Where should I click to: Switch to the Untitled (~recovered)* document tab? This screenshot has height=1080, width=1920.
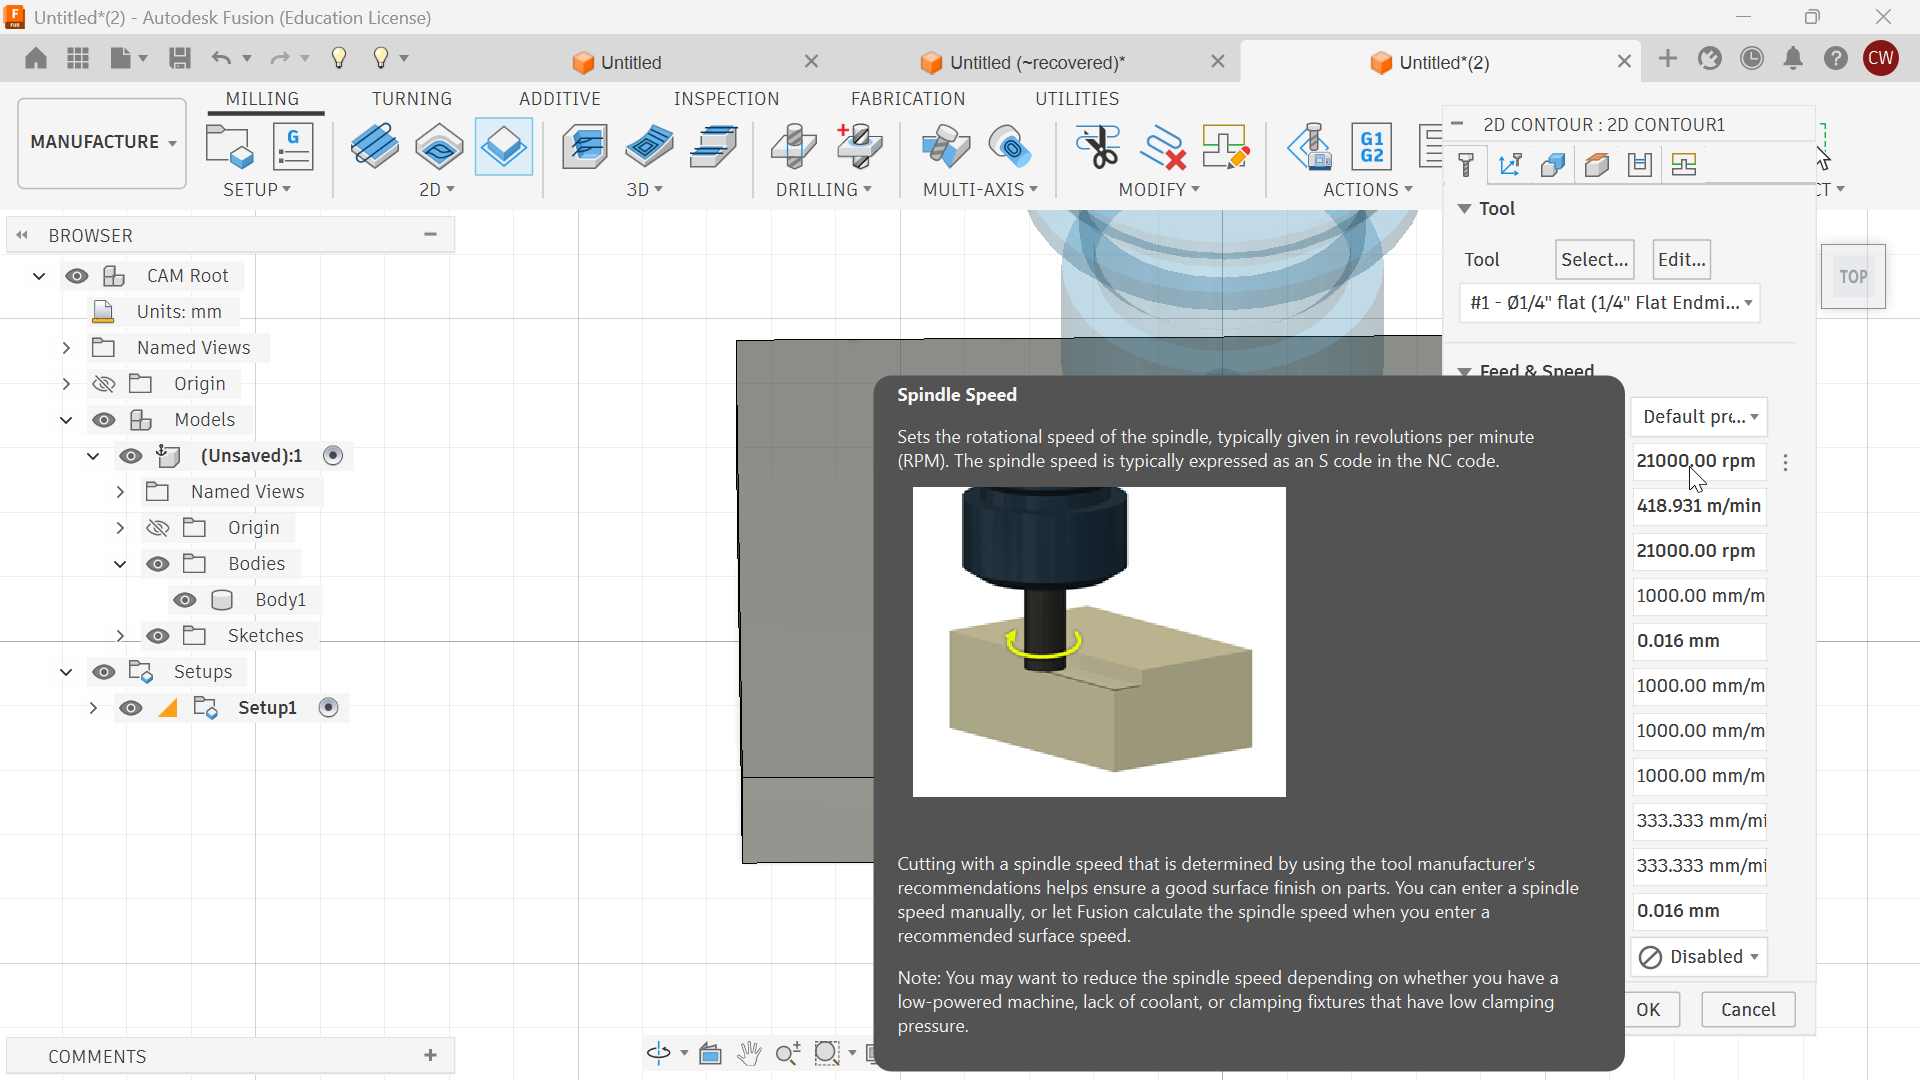[x=1037, y=63]
